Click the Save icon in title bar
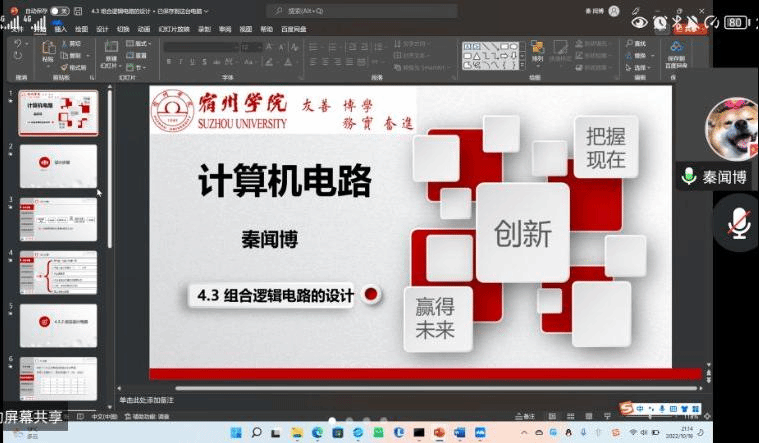The height and width of the screenshot is (443, 759). click(79, 11)
